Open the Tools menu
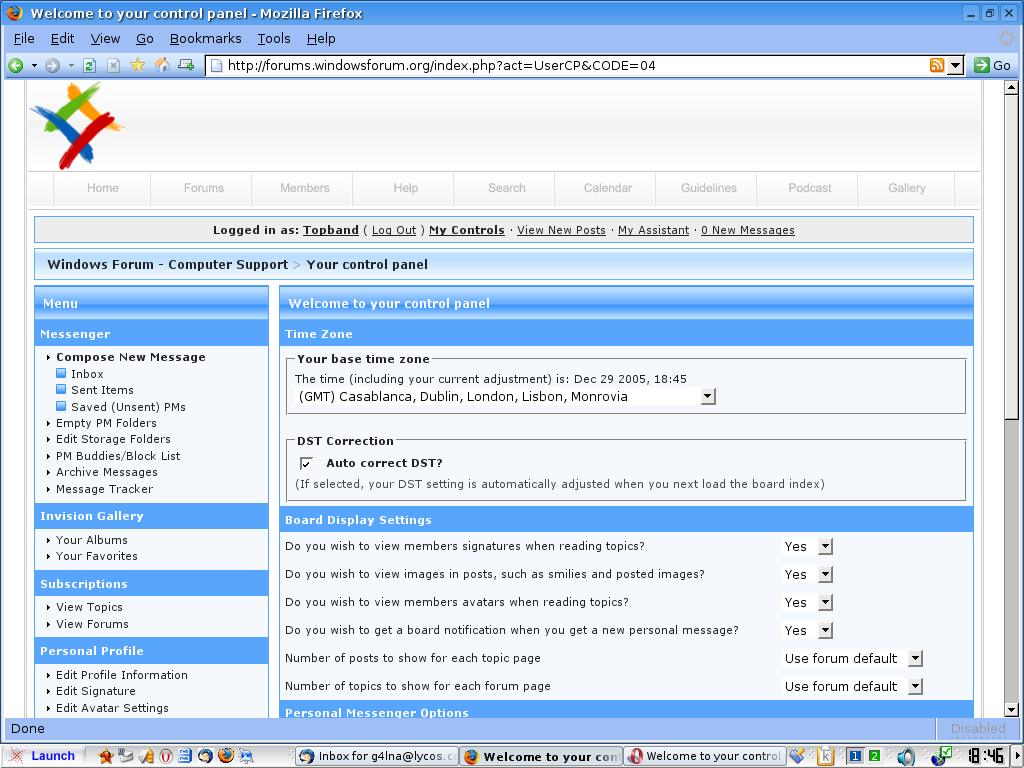 point(274,39)
